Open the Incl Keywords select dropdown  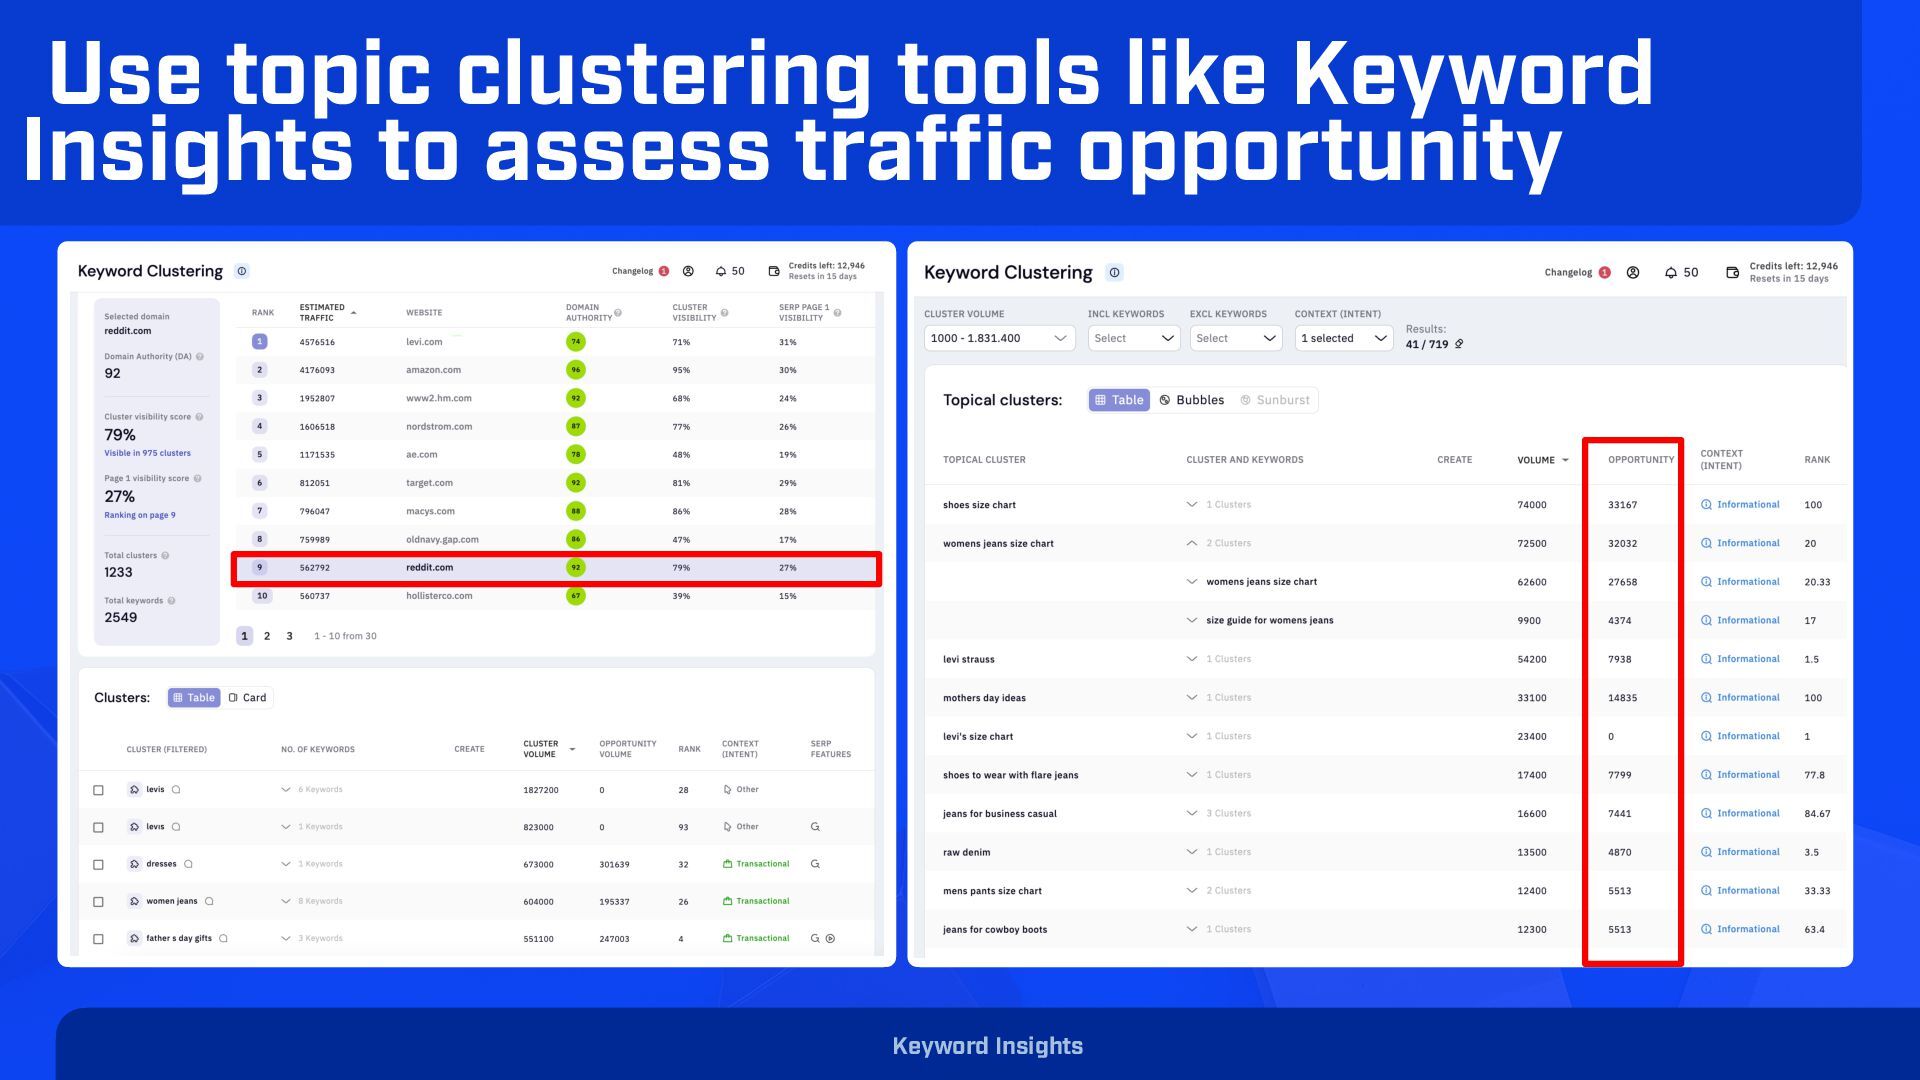1133,338
